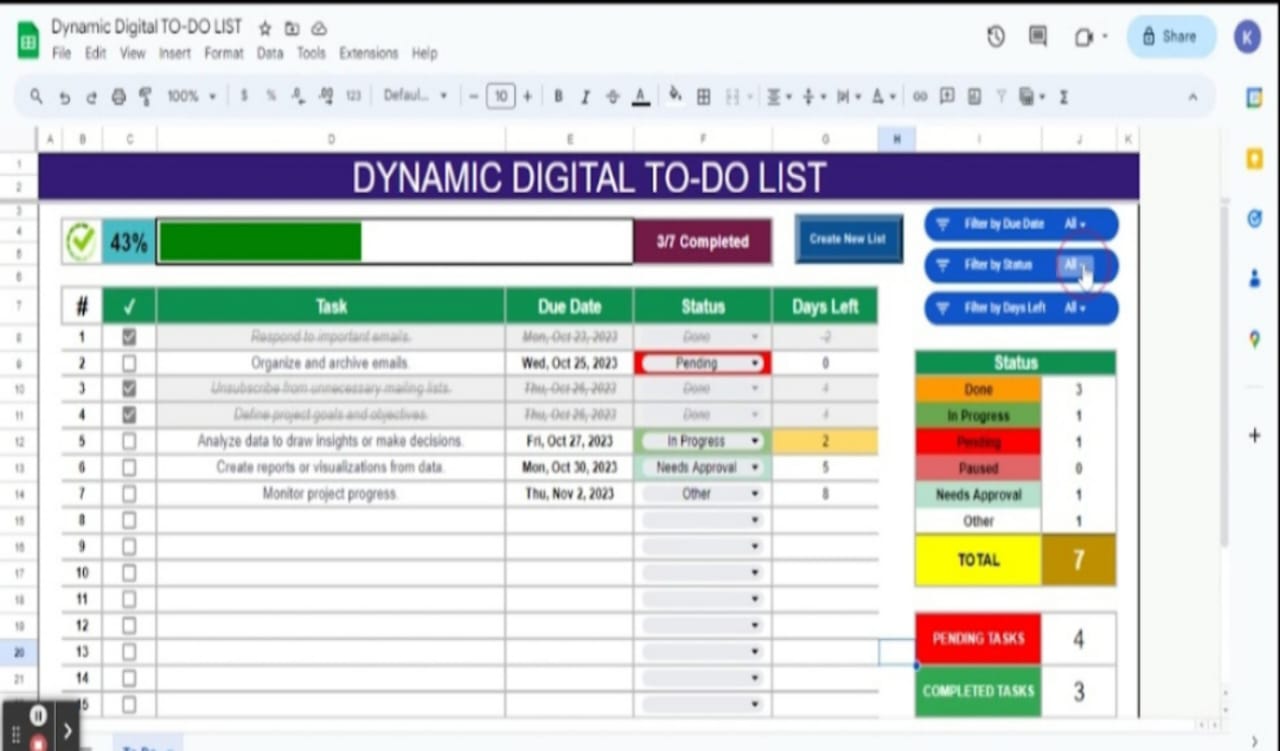
Task: Click the green progress bar
Action: [x=260, y=242]
